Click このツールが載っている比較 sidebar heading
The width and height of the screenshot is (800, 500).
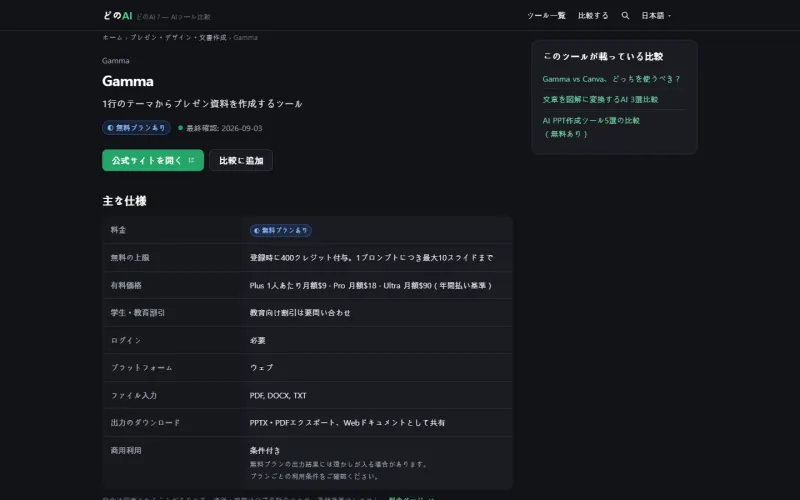pyautogui.click(x=603, y=57)
